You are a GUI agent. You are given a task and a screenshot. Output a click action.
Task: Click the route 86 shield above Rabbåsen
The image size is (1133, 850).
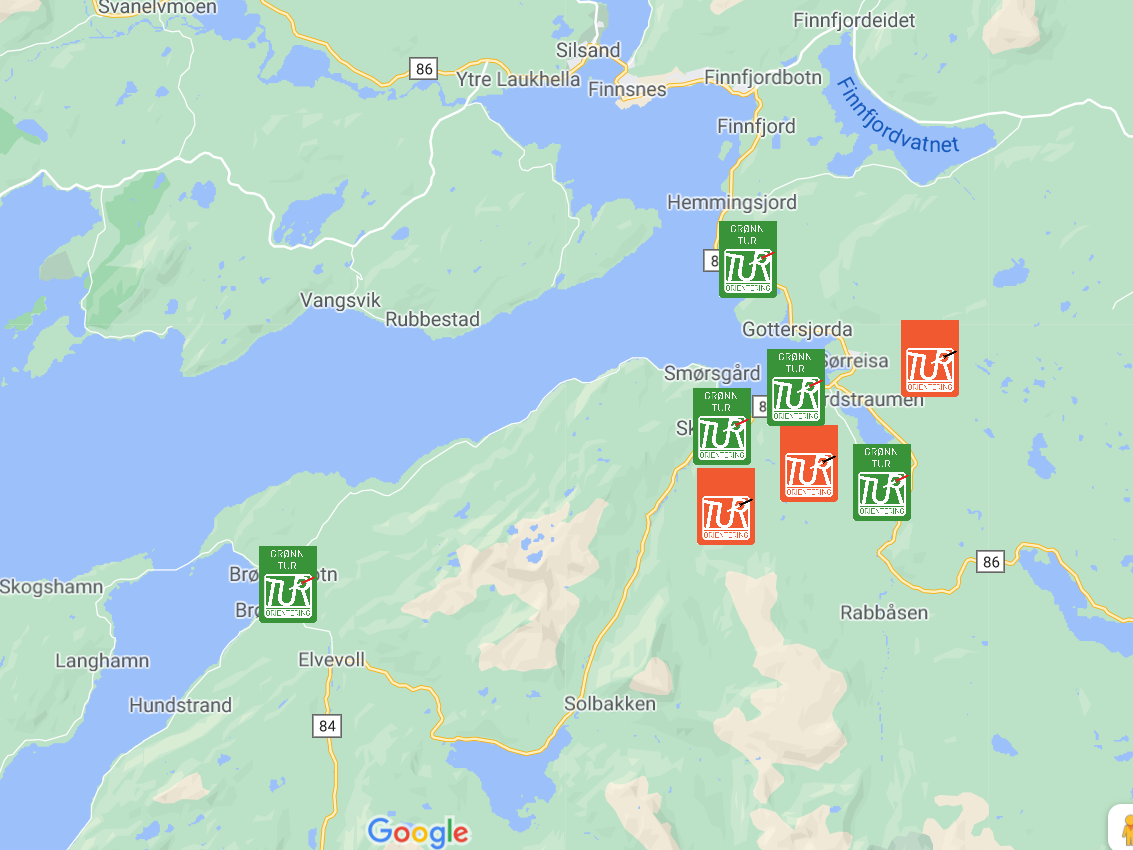coord(991,561)
